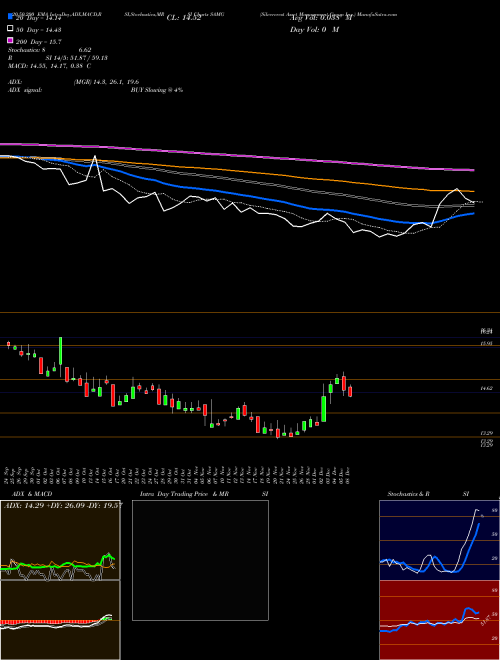Open the ADX indicator chart panel

coord(60,540)
